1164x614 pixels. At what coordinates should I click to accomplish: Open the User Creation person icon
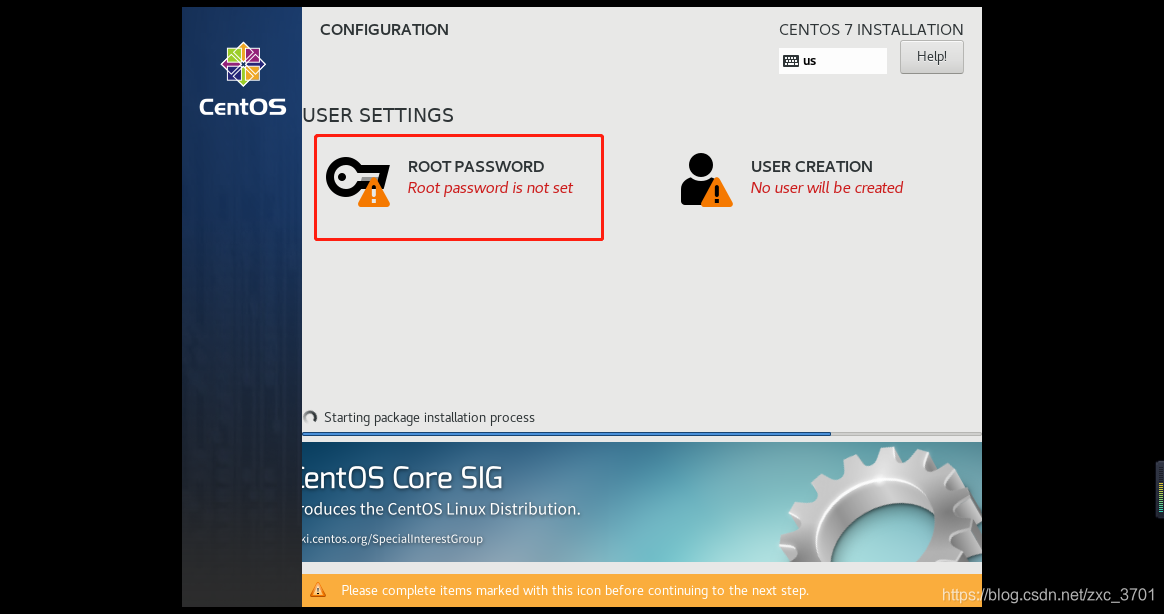point(706,180)
